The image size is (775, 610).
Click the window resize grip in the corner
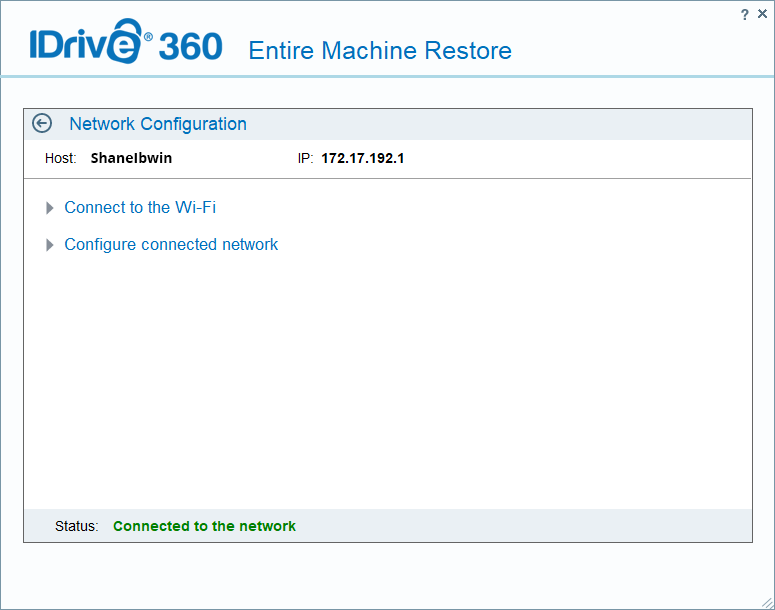click(767, 602)
